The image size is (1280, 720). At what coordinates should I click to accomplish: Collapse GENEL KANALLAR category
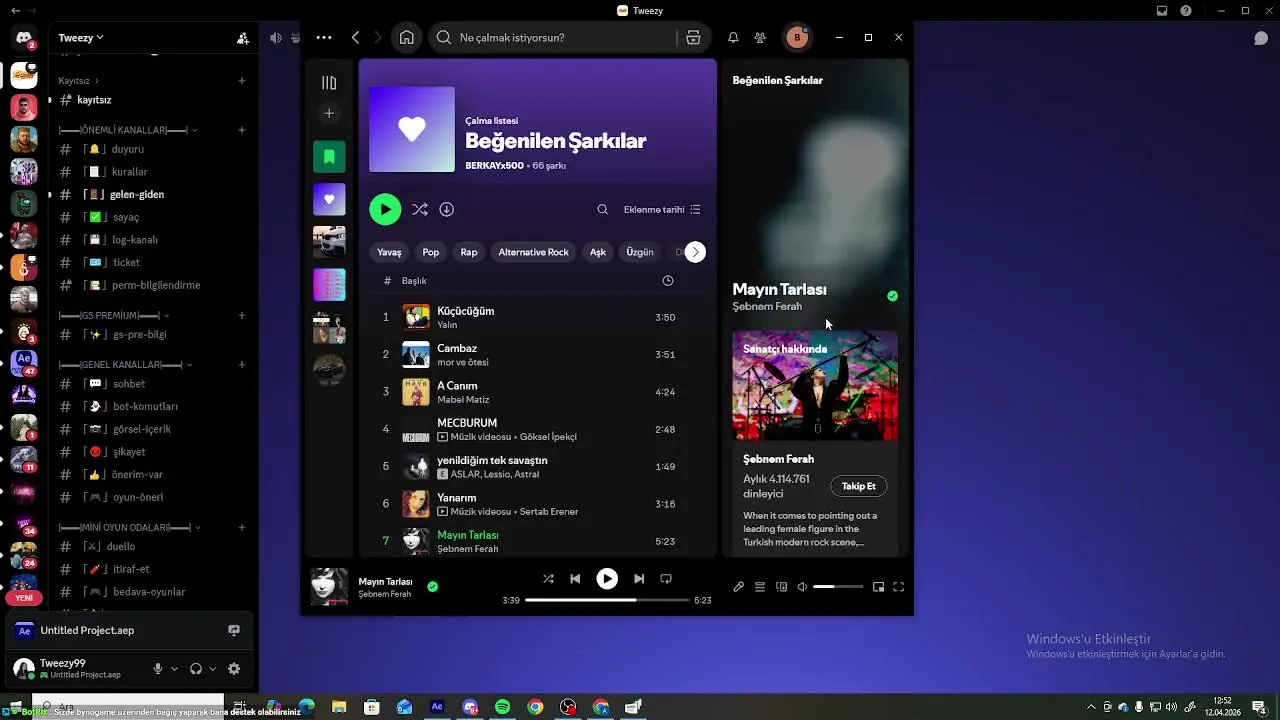125,365
